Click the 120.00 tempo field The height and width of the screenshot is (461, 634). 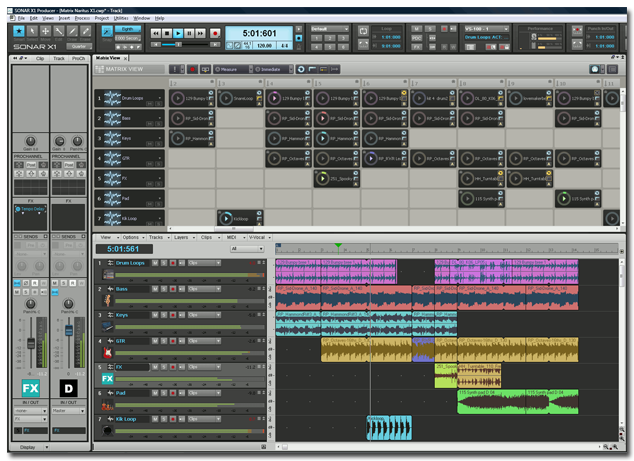(264, 46)
